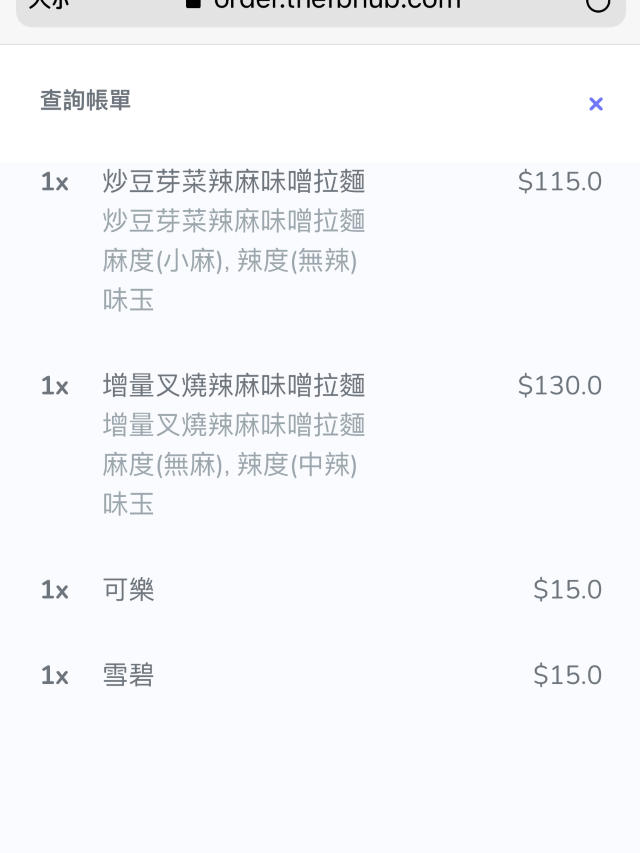This screenshot has height=853, width=640.
Task: Tap the 1x quantity beside 可樂
Action: (x=54, y=590)
